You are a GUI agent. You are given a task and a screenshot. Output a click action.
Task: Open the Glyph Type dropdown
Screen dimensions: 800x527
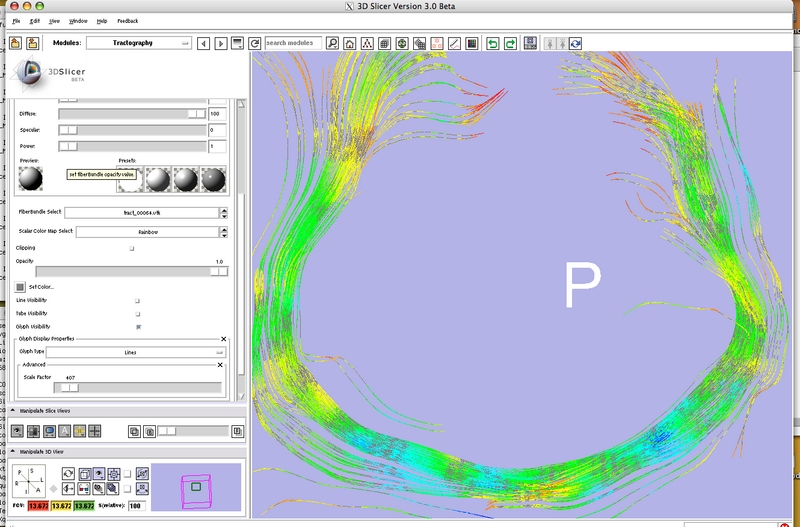click(x=135, y=352)
